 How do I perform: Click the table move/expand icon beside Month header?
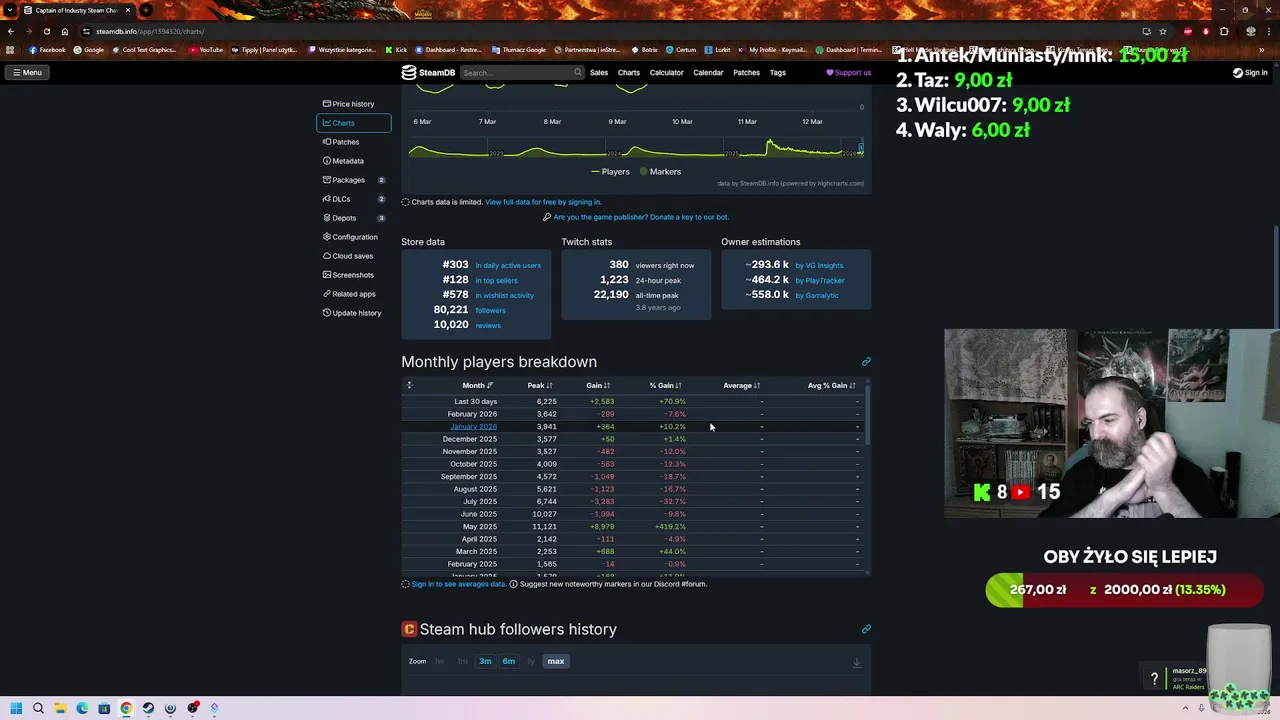point(409,385)
